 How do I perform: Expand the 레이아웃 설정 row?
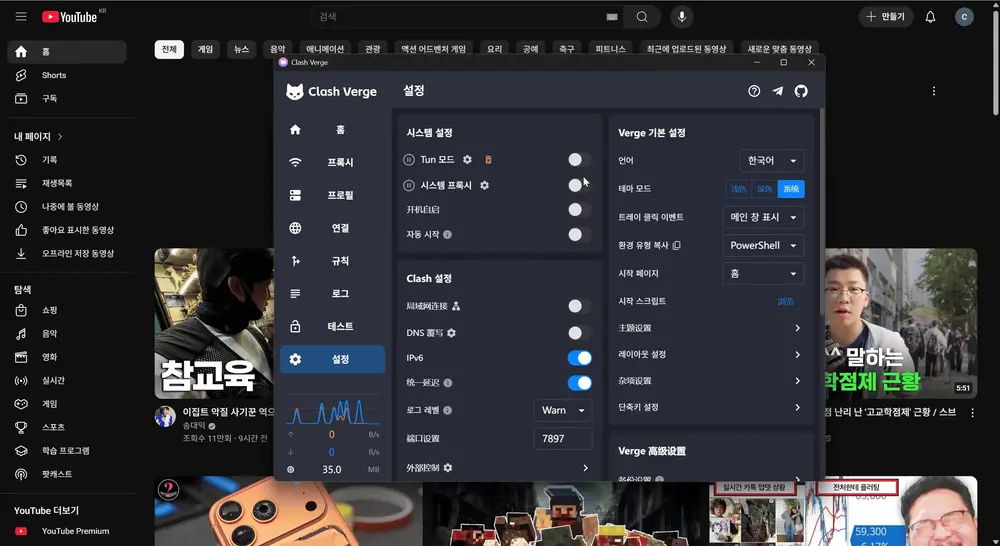coord(710,355)
